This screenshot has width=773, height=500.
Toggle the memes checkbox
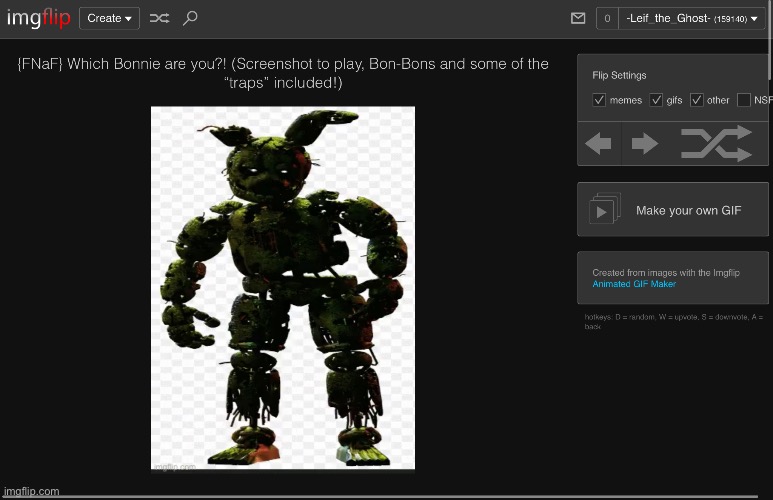[599, 100]
